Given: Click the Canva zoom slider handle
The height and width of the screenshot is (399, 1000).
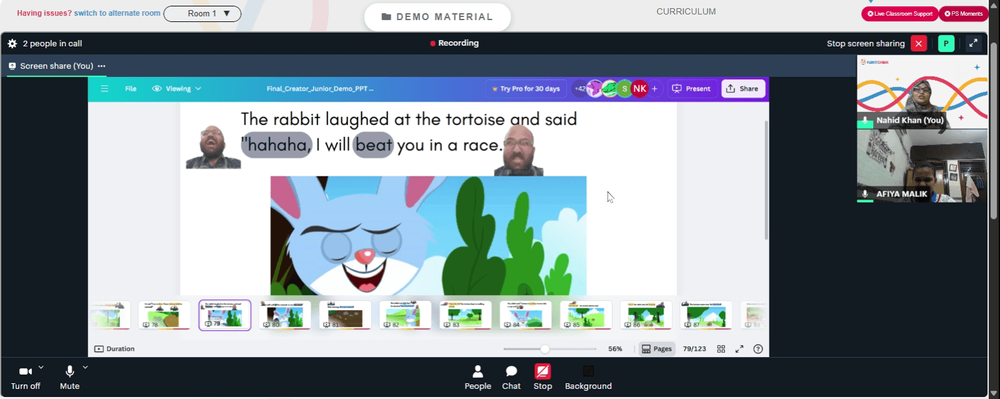Looking at the screenshot, I should [x=545, y=349].
